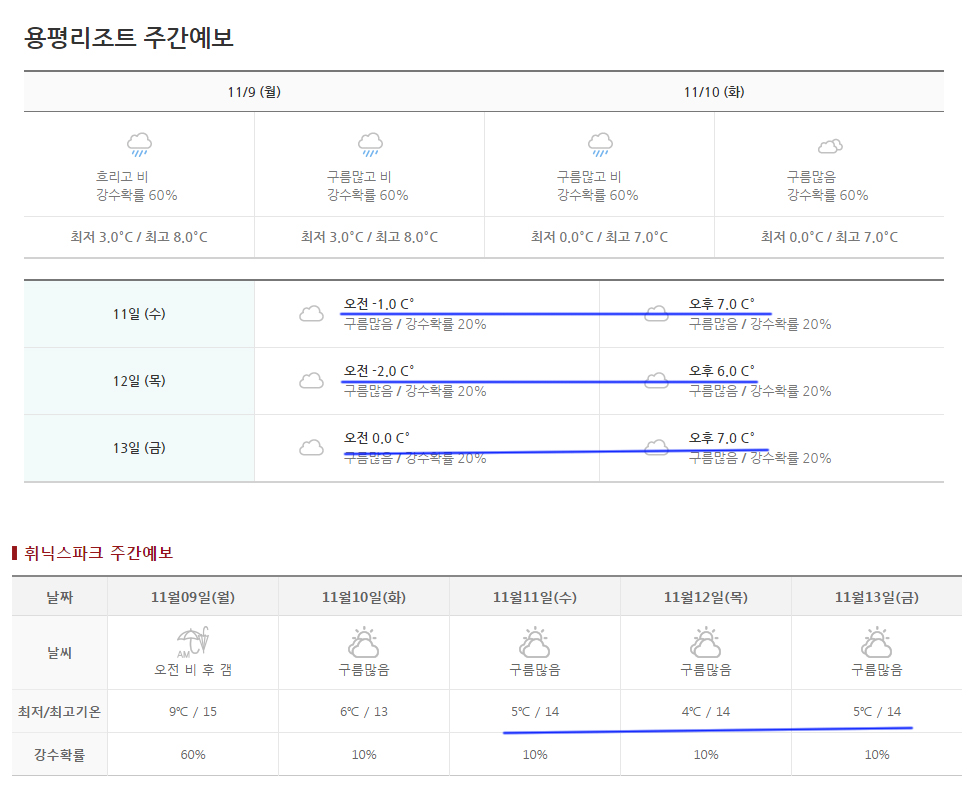Click partly cloudy icon under 11월10일(화)
This screenshot has width=978, height=788.
click(364, 643)
